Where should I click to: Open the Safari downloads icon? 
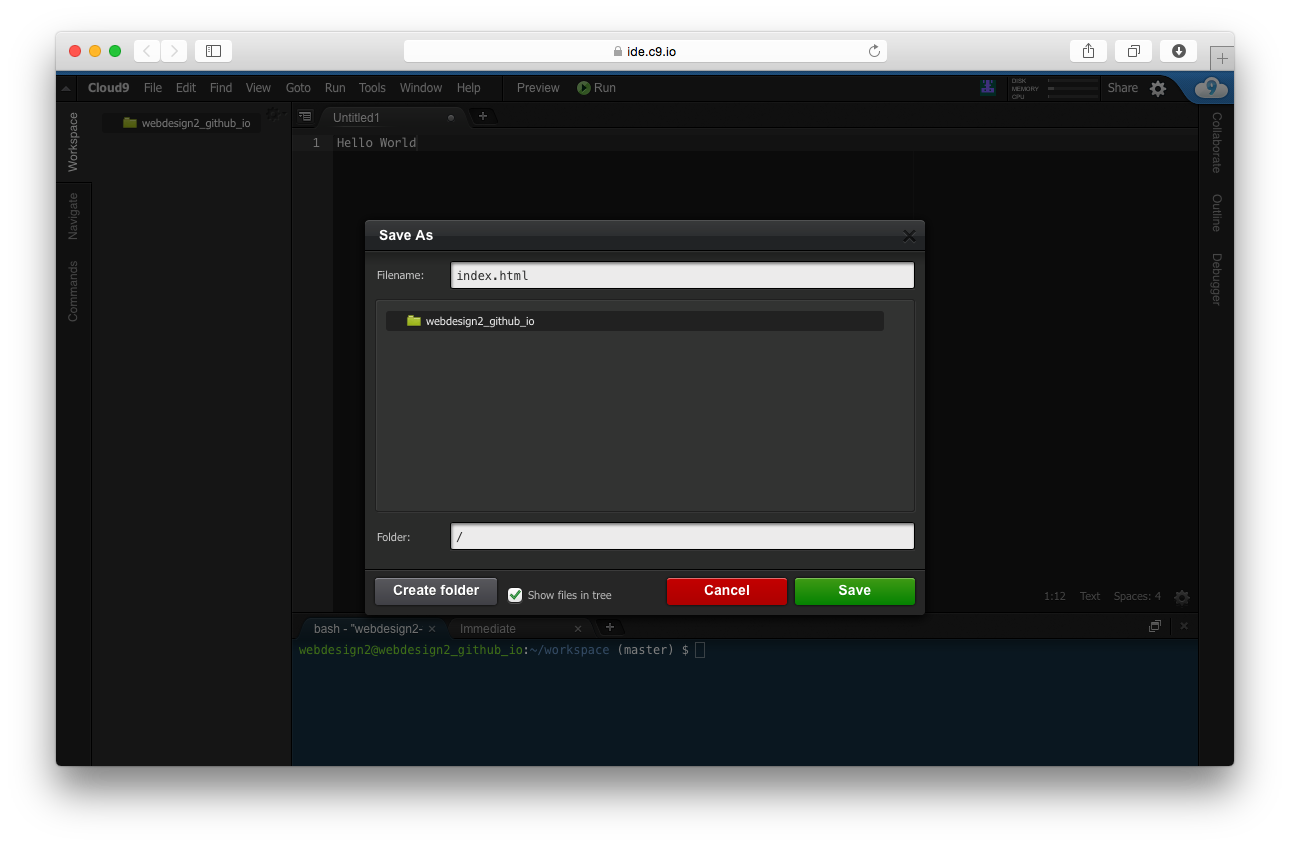coord(1179,51)
